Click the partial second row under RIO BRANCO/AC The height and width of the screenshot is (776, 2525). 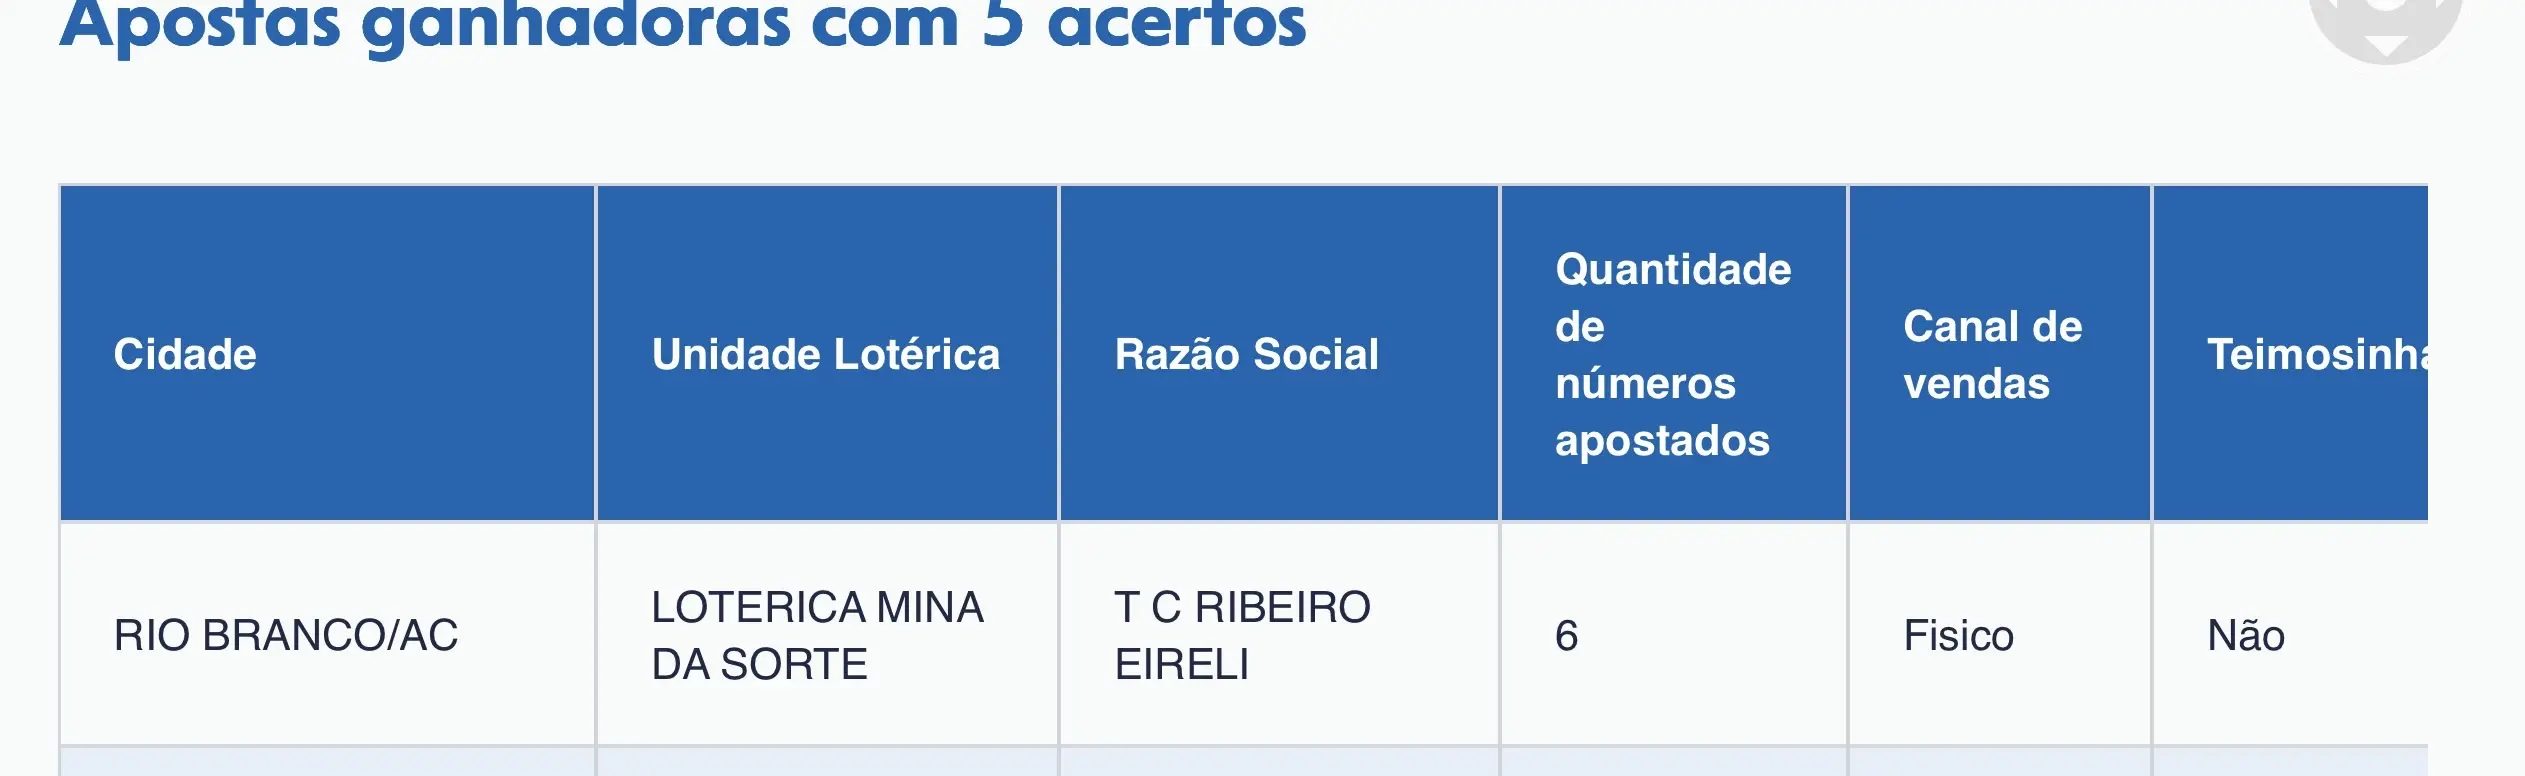[327, 762]
